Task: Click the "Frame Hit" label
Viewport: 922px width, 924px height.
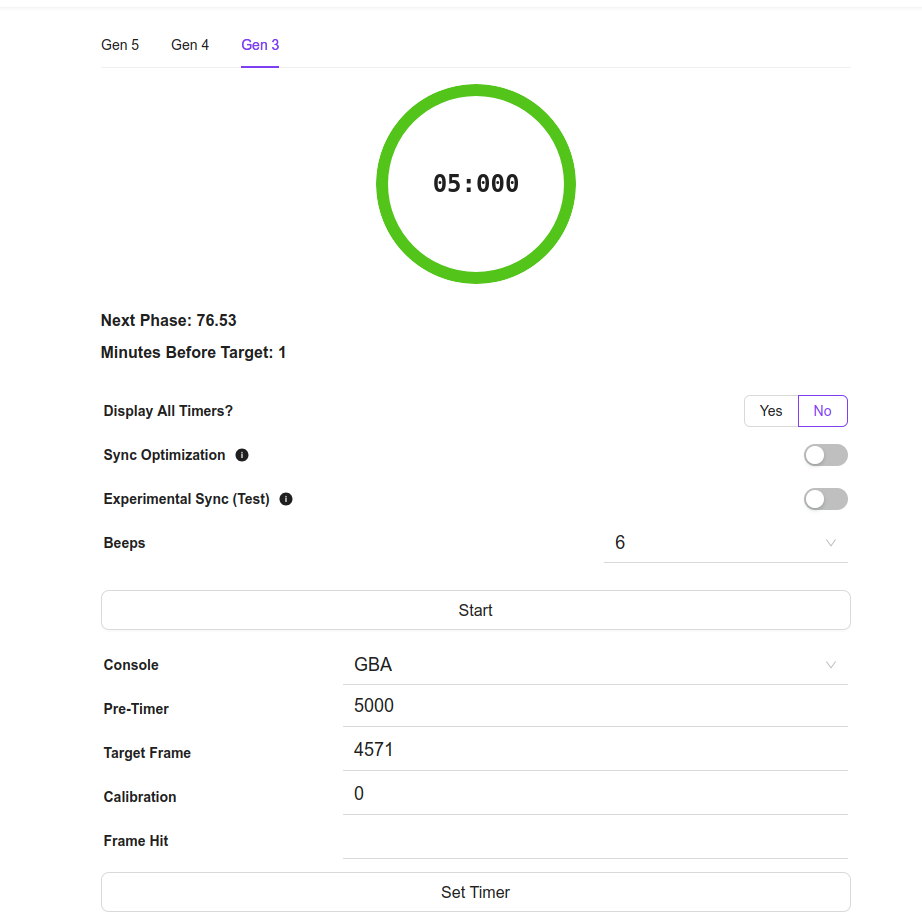Action: (136, 841)
